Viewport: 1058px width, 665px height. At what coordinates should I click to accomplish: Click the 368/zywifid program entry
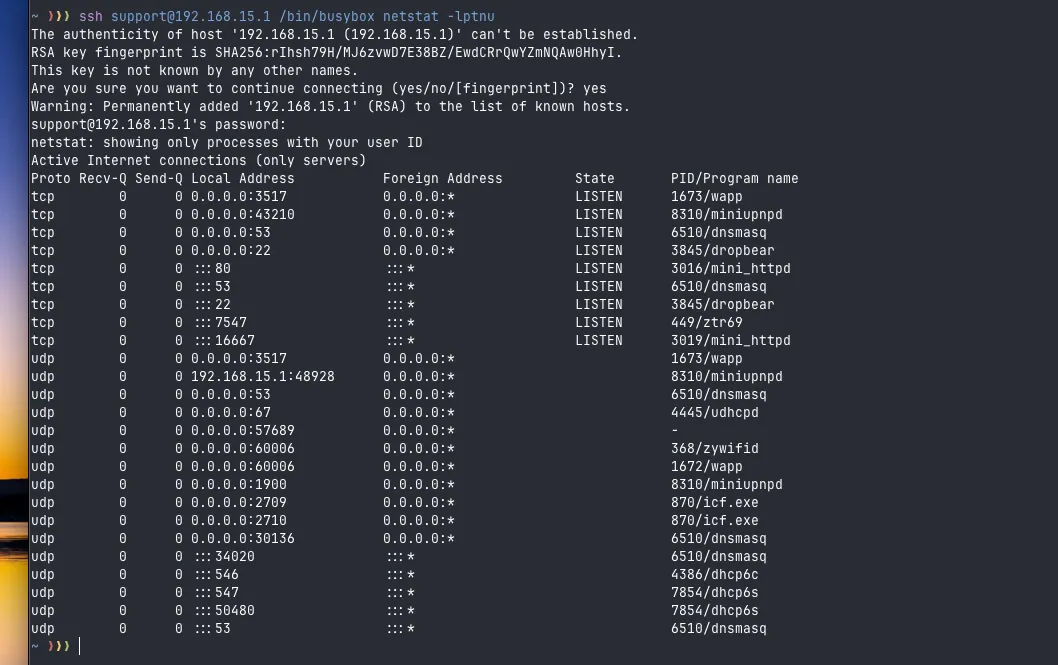(x=715, y=449)
